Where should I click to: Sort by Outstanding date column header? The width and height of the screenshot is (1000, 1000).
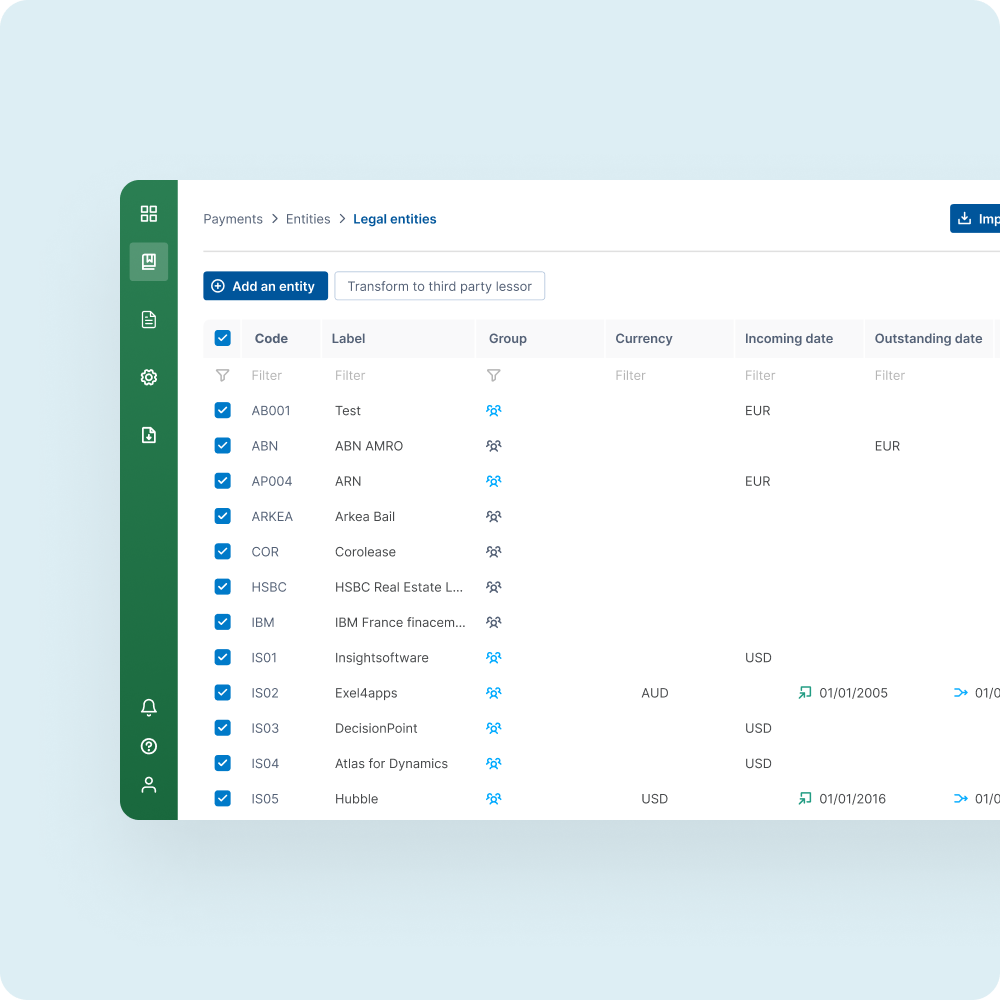(928, 339)
